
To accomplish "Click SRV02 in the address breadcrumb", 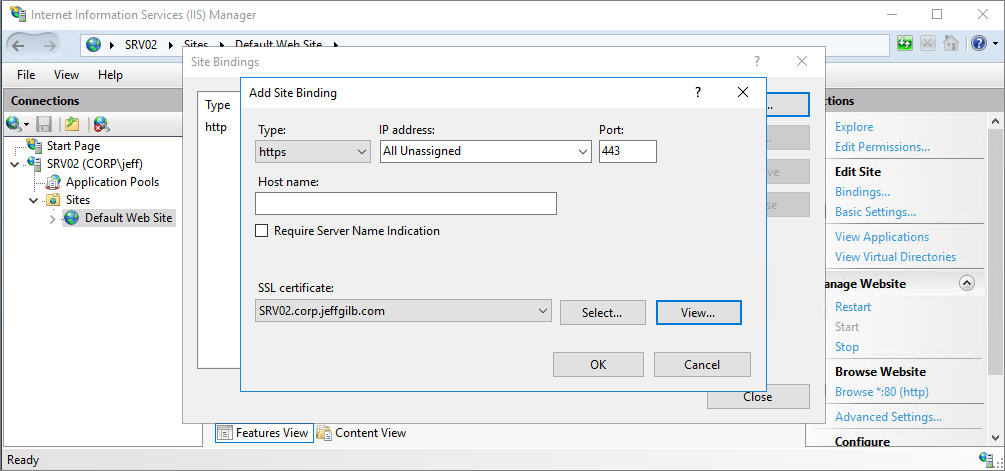I will 140,44.
